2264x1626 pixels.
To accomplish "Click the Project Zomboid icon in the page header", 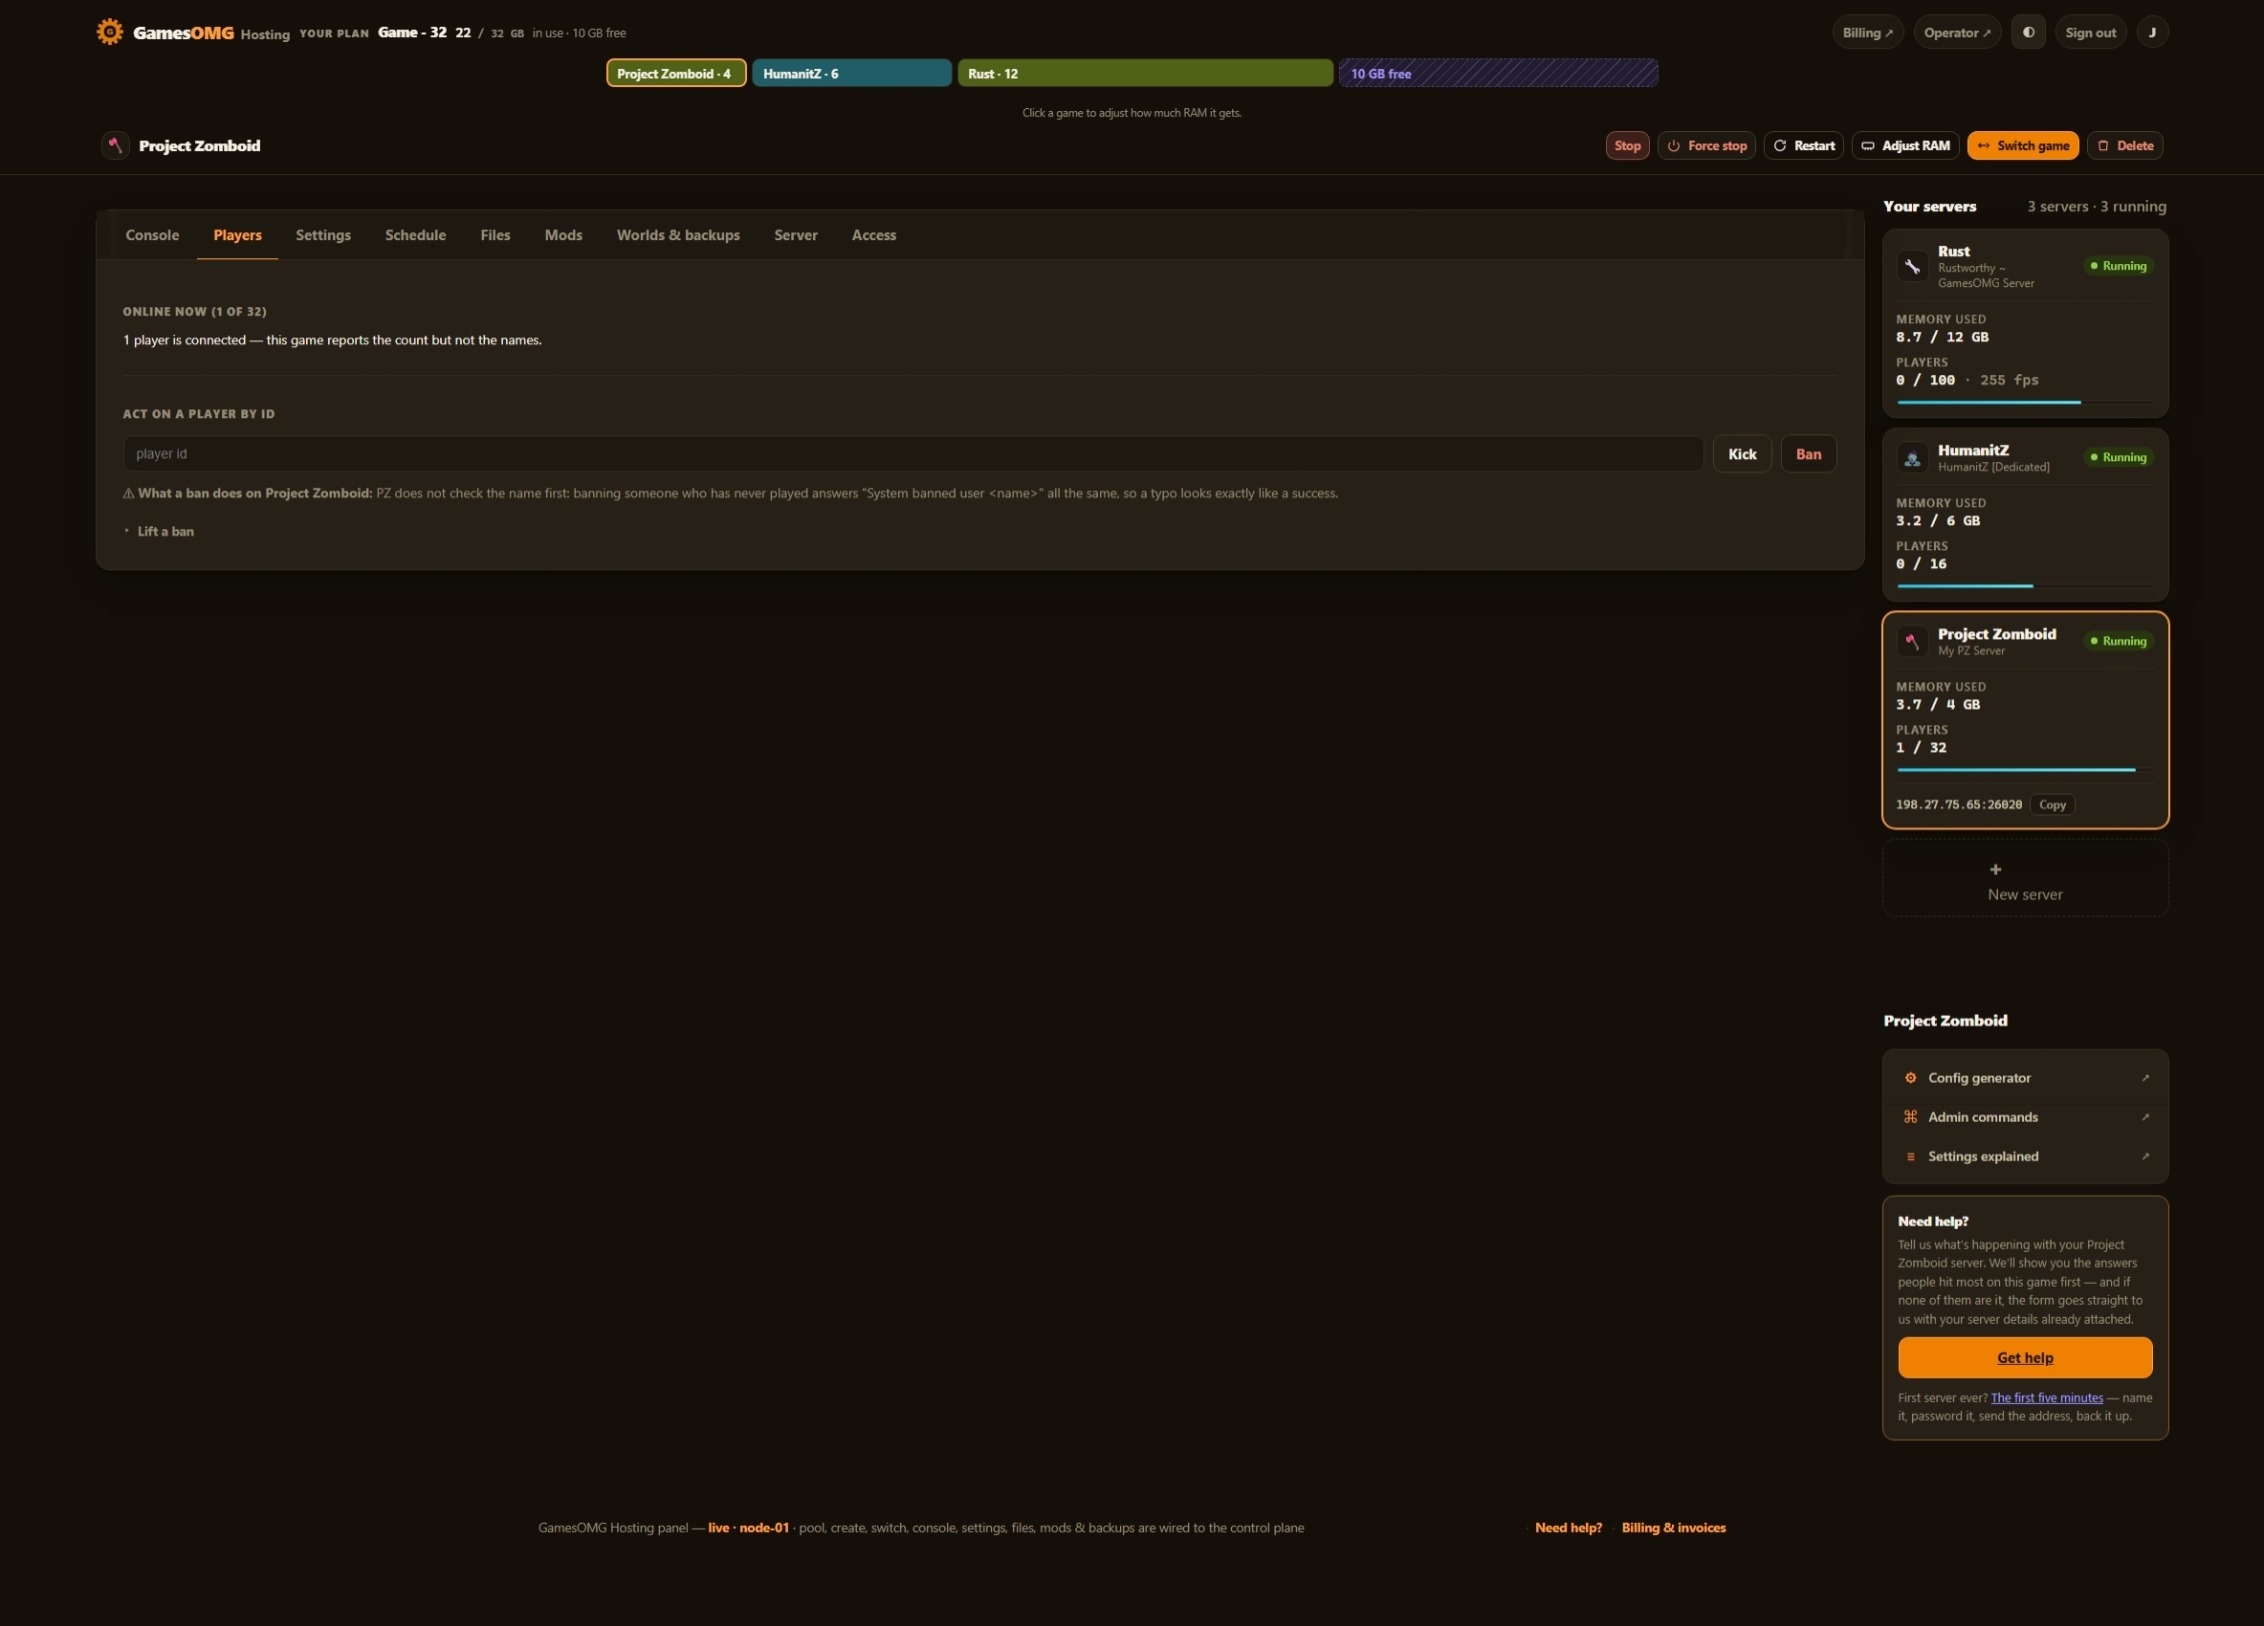I will pos(115,145).
